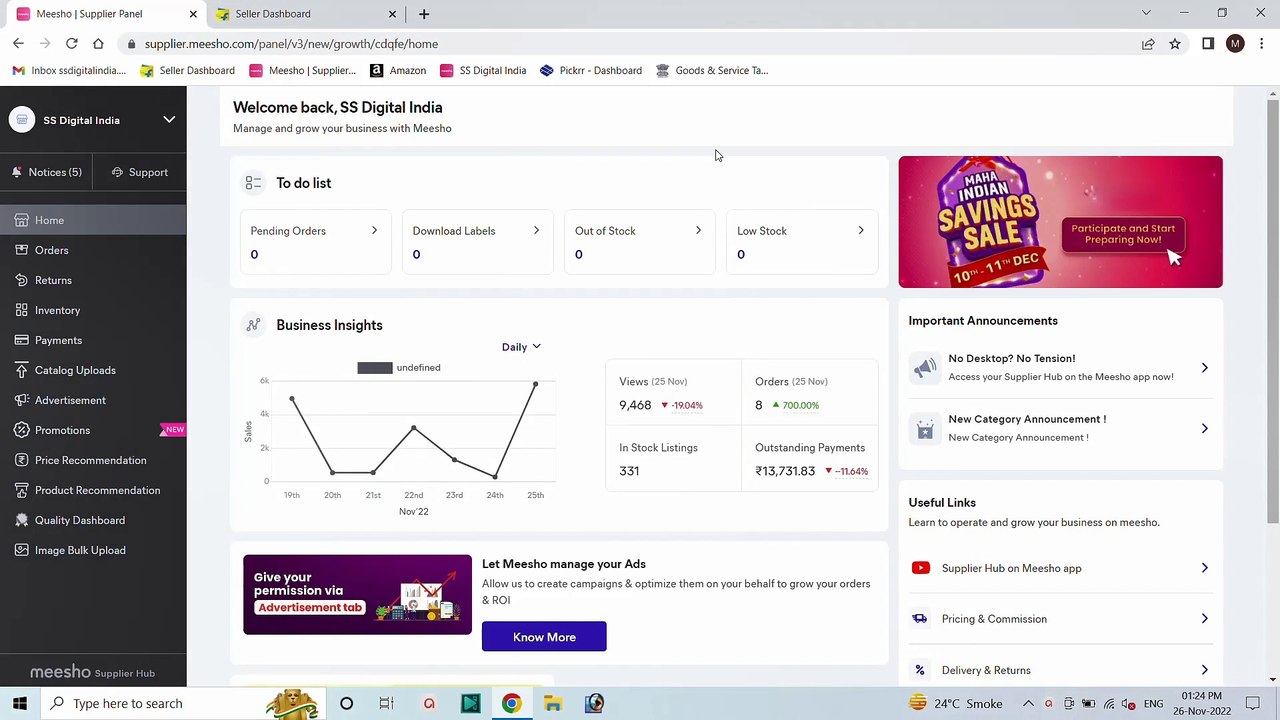Image resolution: width=1280 pixels, height=720 pixels.
Task: Click the share page icon in address bar
Action: [1148, 44]
